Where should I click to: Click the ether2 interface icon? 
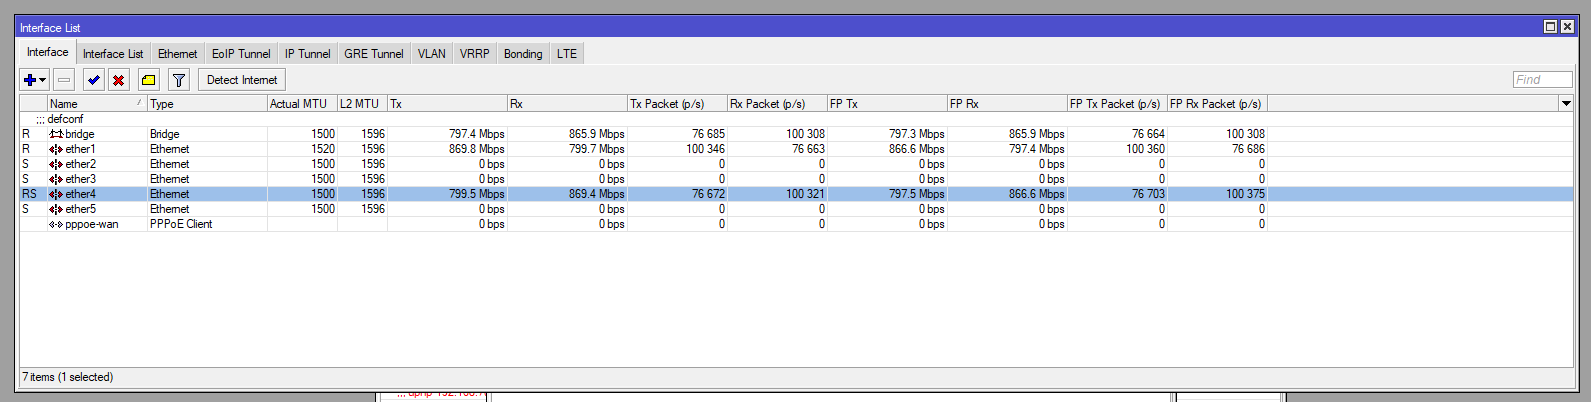[56, 164]
